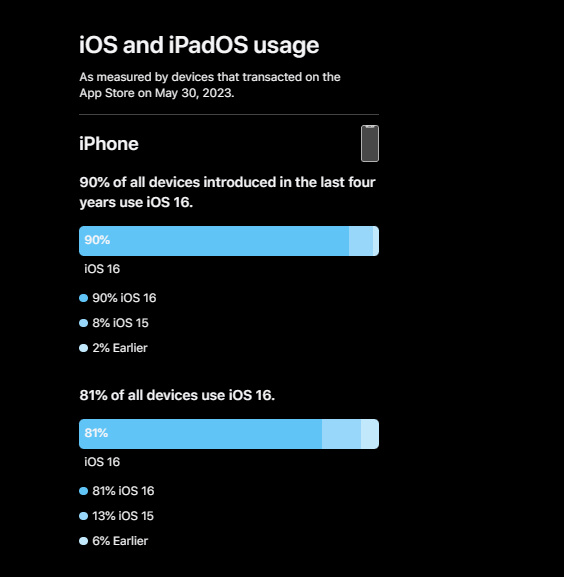This screenshot has height=577, width=564.
Task: Click the iOS 16 label under first bar
Action: 102,269
